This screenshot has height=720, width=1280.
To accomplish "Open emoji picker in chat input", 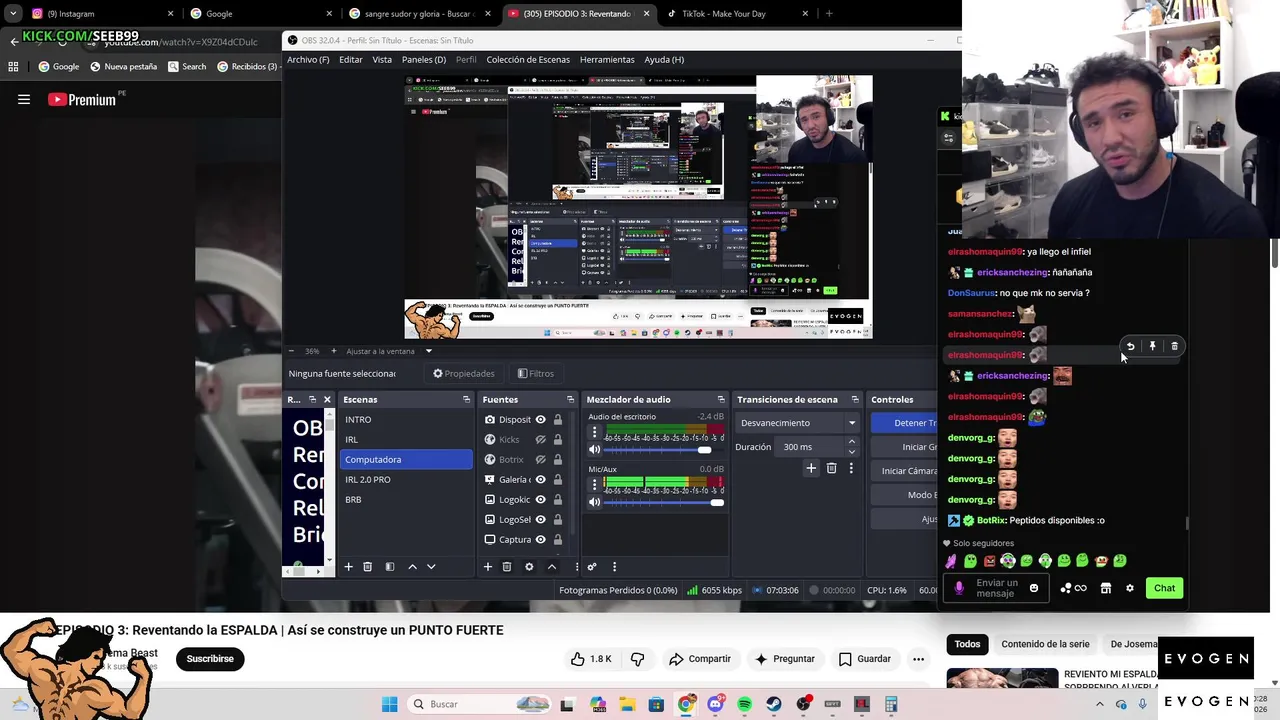I will pos(1034,588).
